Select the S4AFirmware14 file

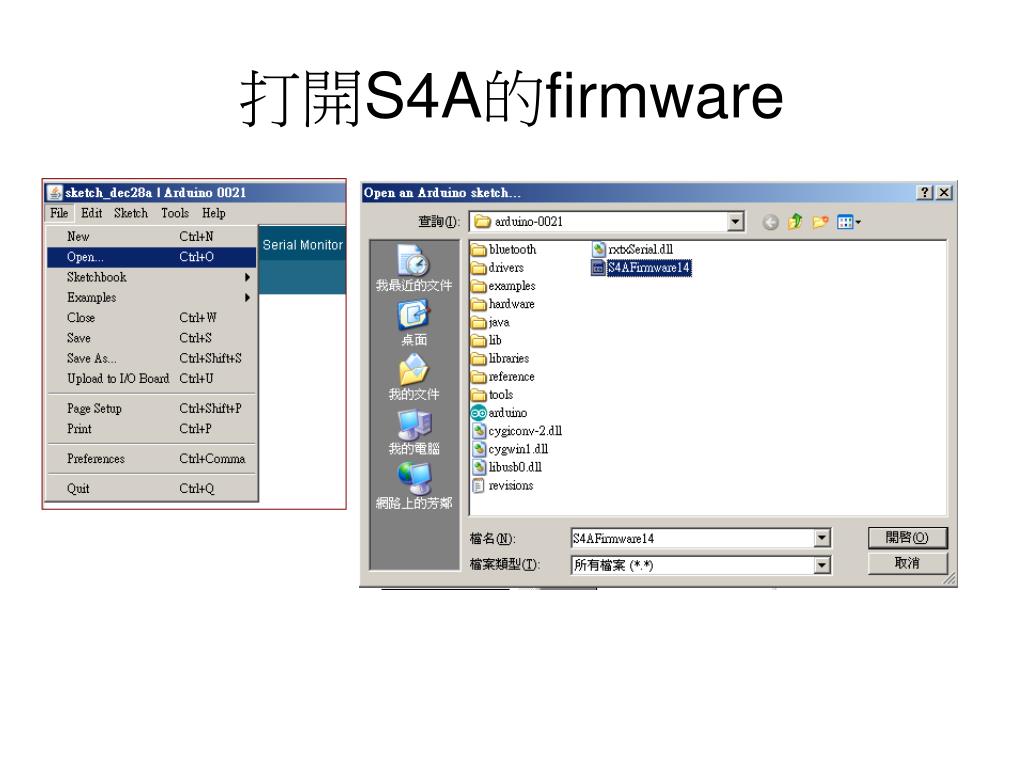[x=641, y=268]
